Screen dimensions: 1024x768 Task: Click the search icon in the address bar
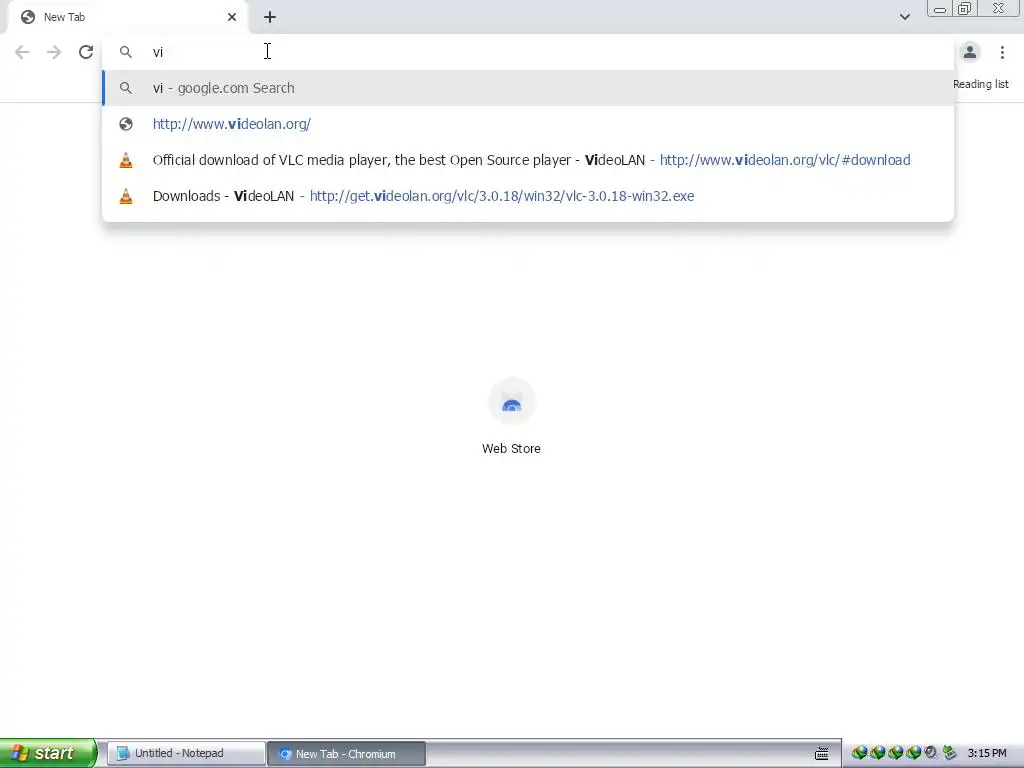[126, 52]
